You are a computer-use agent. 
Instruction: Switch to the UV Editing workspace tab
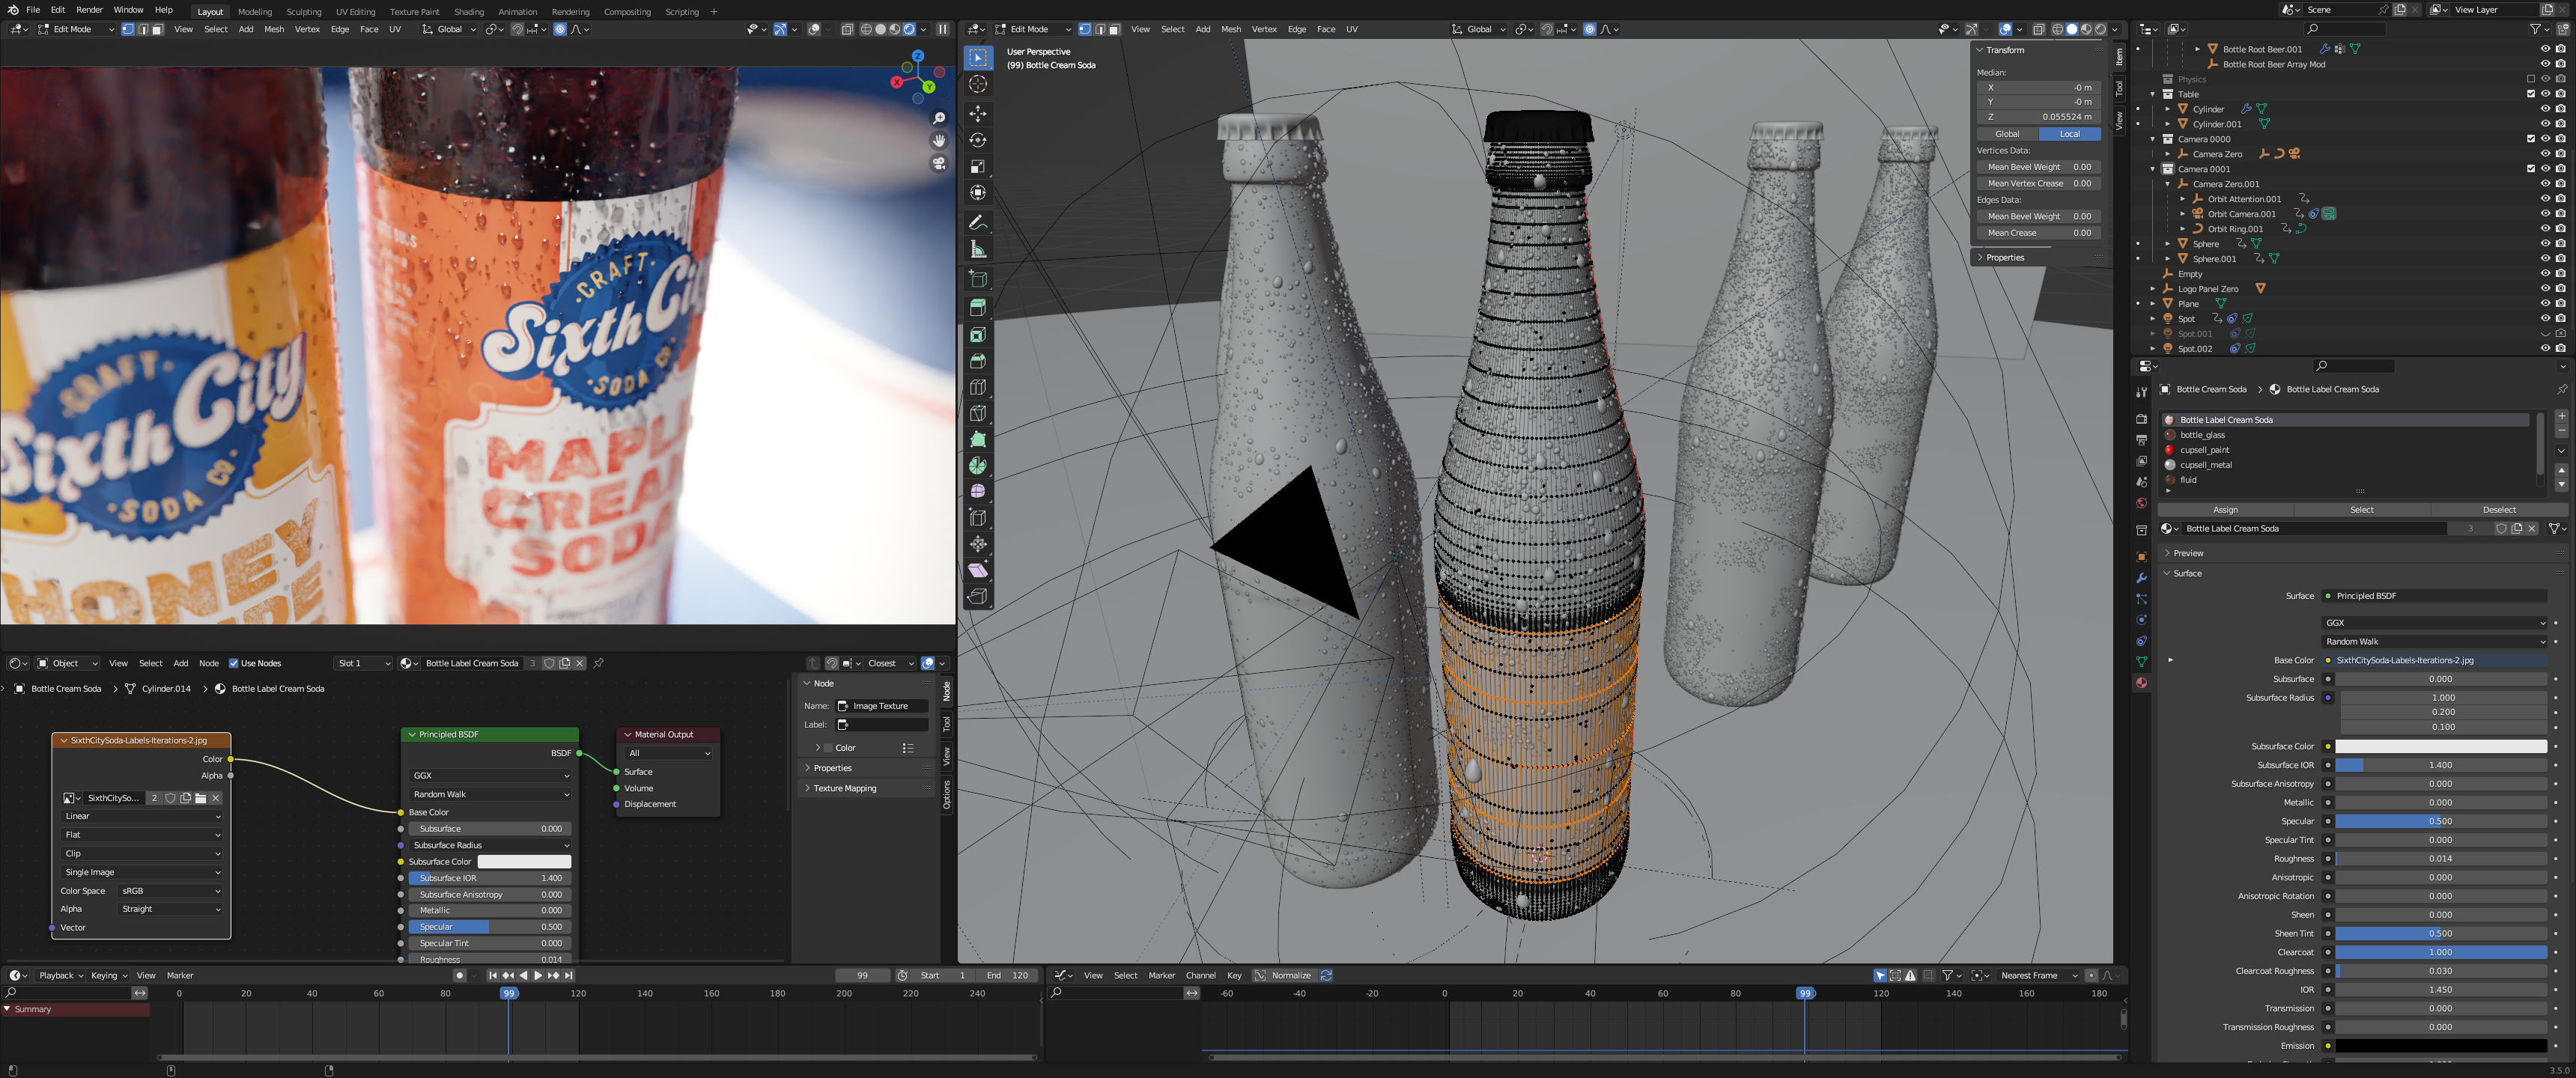[355, 12]
